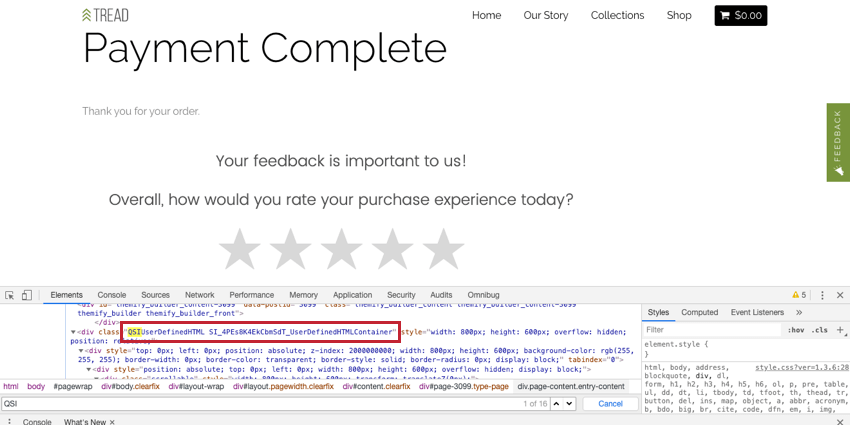
Task: Toggle the device toolbar icon in DevTools
Action: pyautogui.click(x=27, y=295)
